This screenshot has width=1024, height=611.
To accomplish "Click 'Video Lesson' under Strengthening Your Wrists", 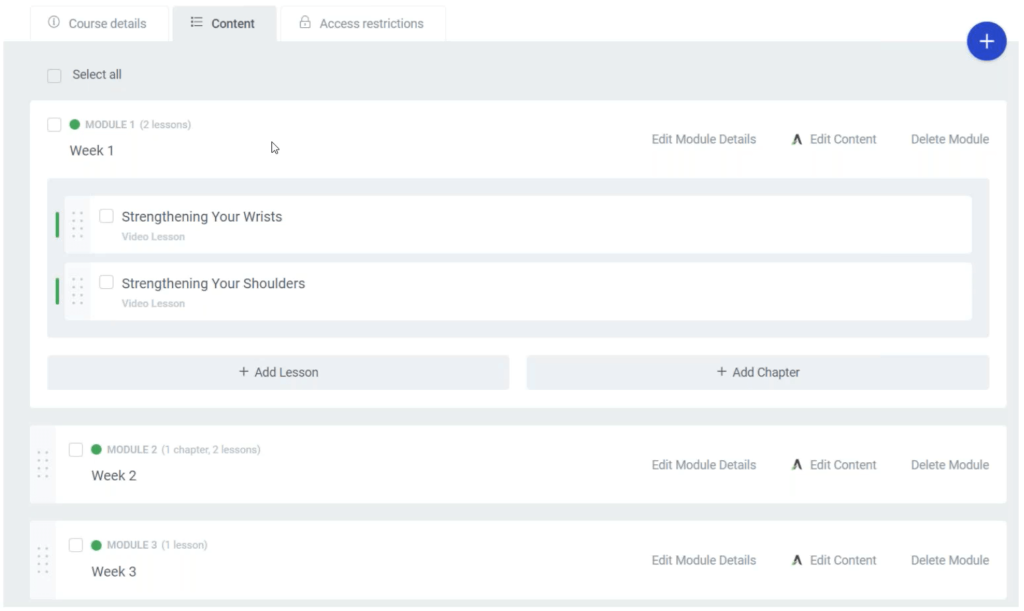I will point(153,236).
